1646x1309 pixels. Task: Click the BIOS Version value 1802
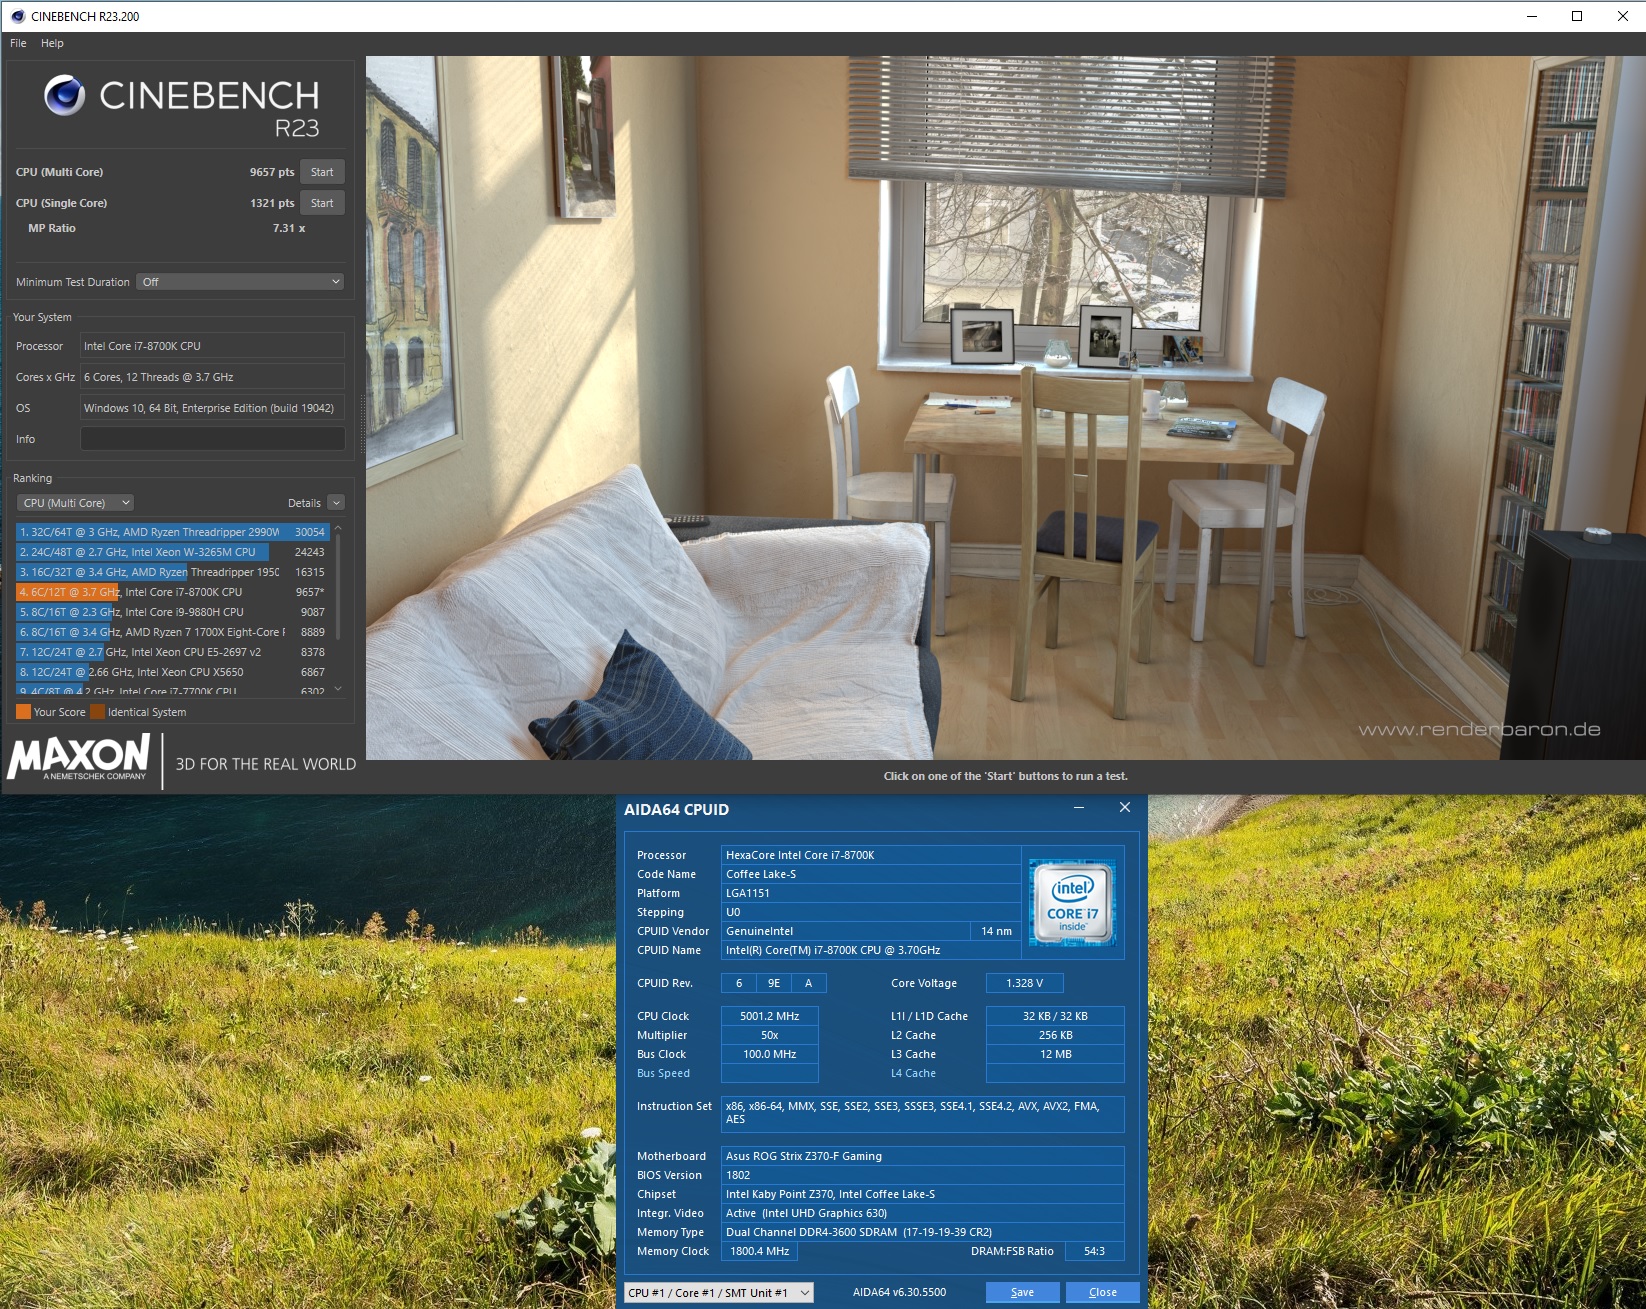click(x=922, y=1175)
